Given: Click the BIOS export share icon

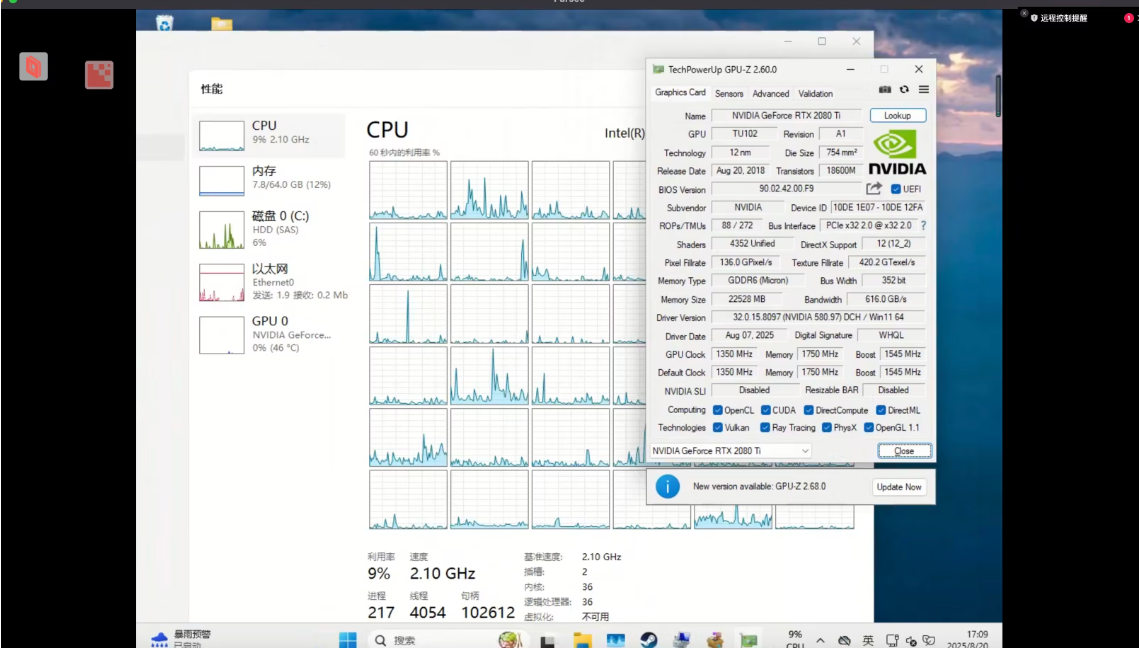Looking at the screenshot, I should pyautogui.click(x=874, y=189).
